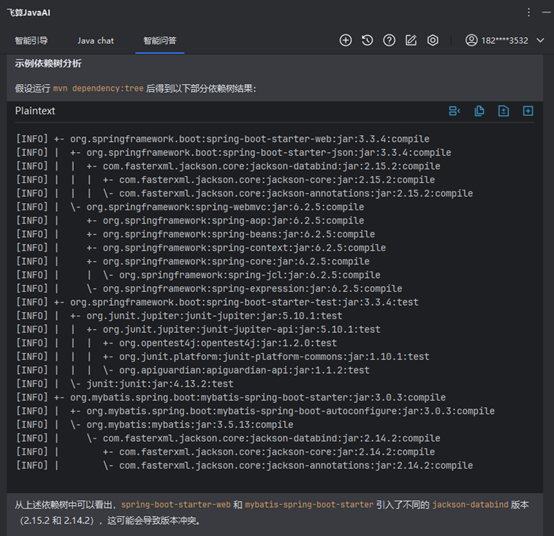Image resolution: width=554 pixels, height=536 pixels.
Task: Open the help question mark icon
Action: (389, 40)
